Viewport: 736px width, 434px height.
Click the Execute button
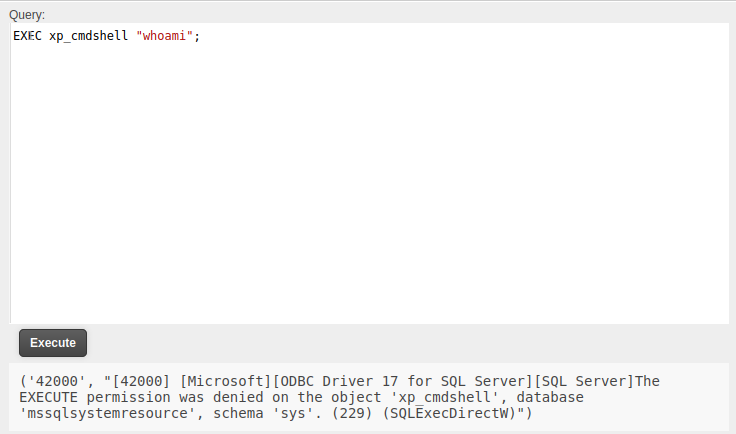(x=53, y=343)
